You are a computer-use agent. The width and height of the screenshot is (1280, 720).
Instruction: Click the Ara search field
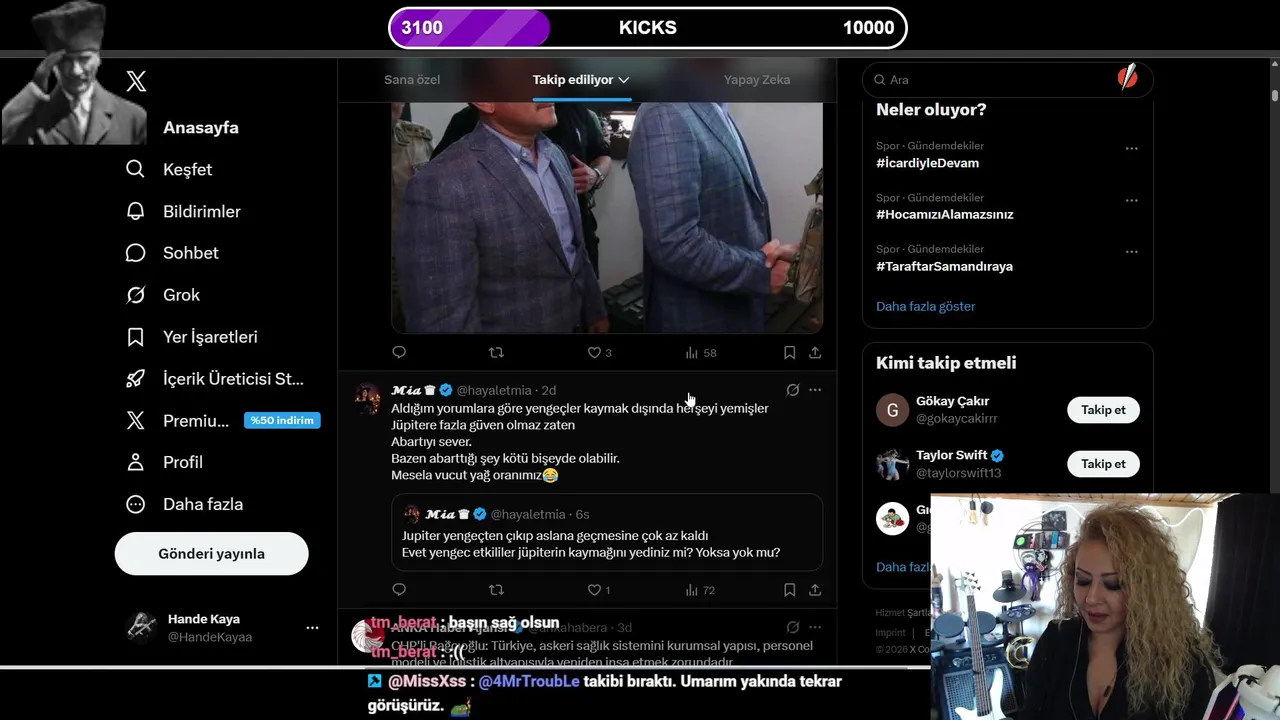click(1008, 79)
